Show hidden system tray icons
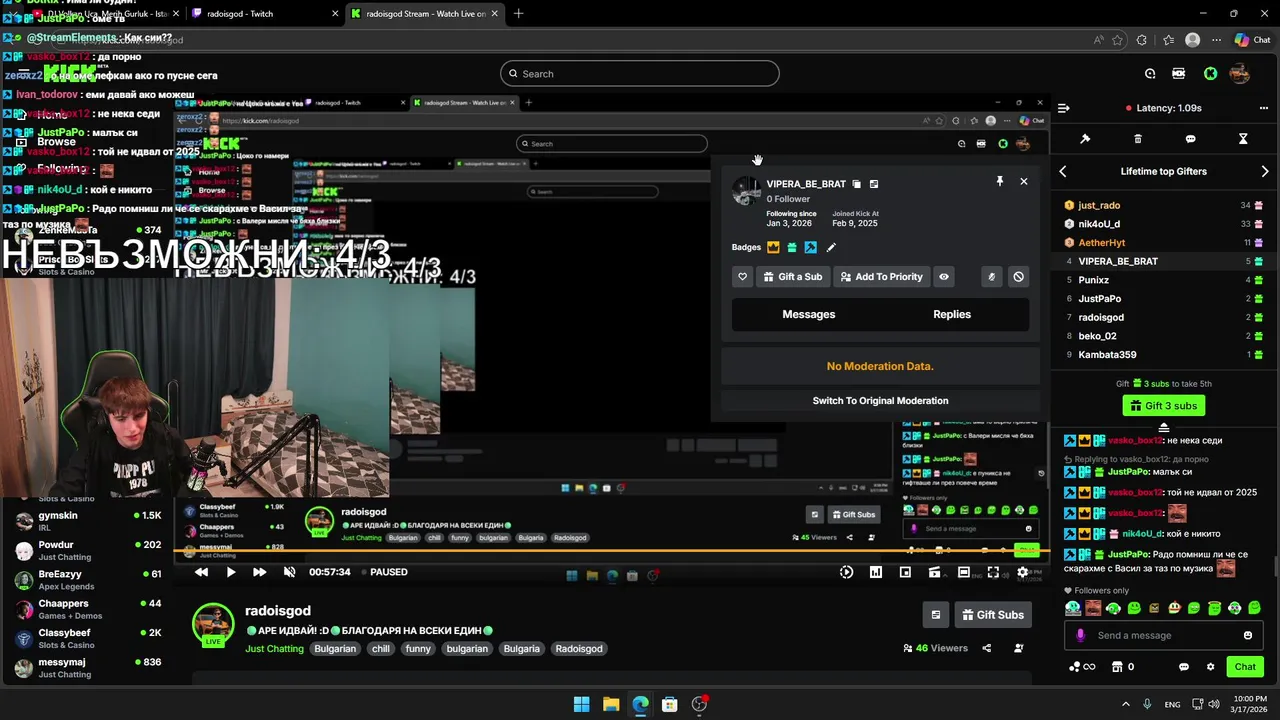1280x720 pixels. coord(1126,704)
